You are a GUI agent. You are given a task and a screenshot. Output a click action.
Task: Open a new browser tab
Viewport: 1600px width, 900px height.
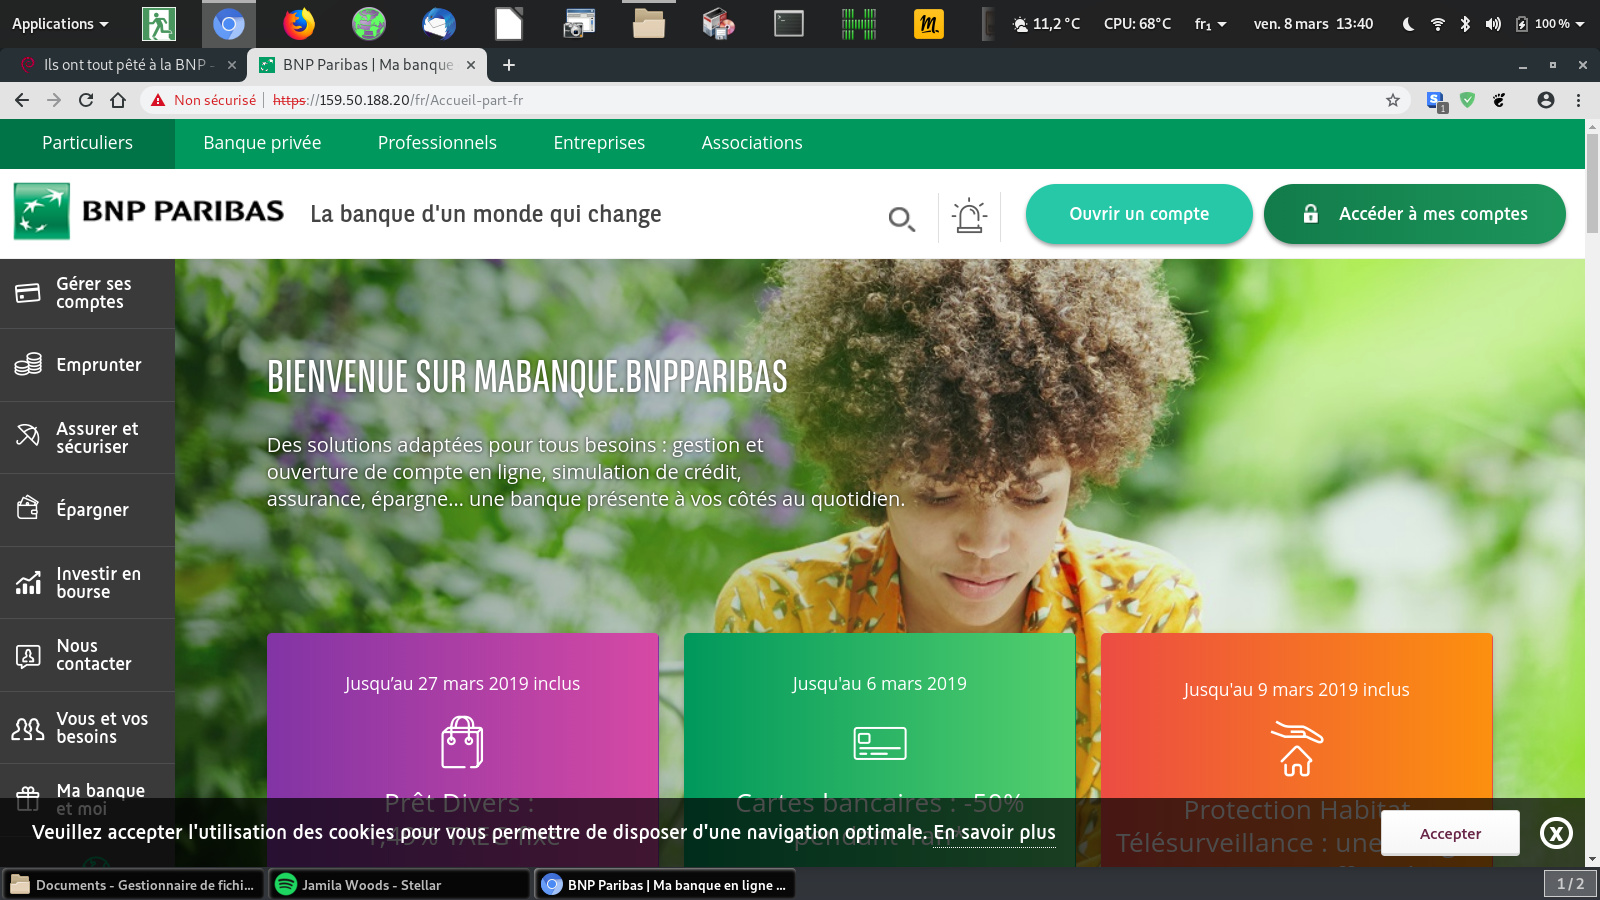pyautogui.click(x=509, y=65)
